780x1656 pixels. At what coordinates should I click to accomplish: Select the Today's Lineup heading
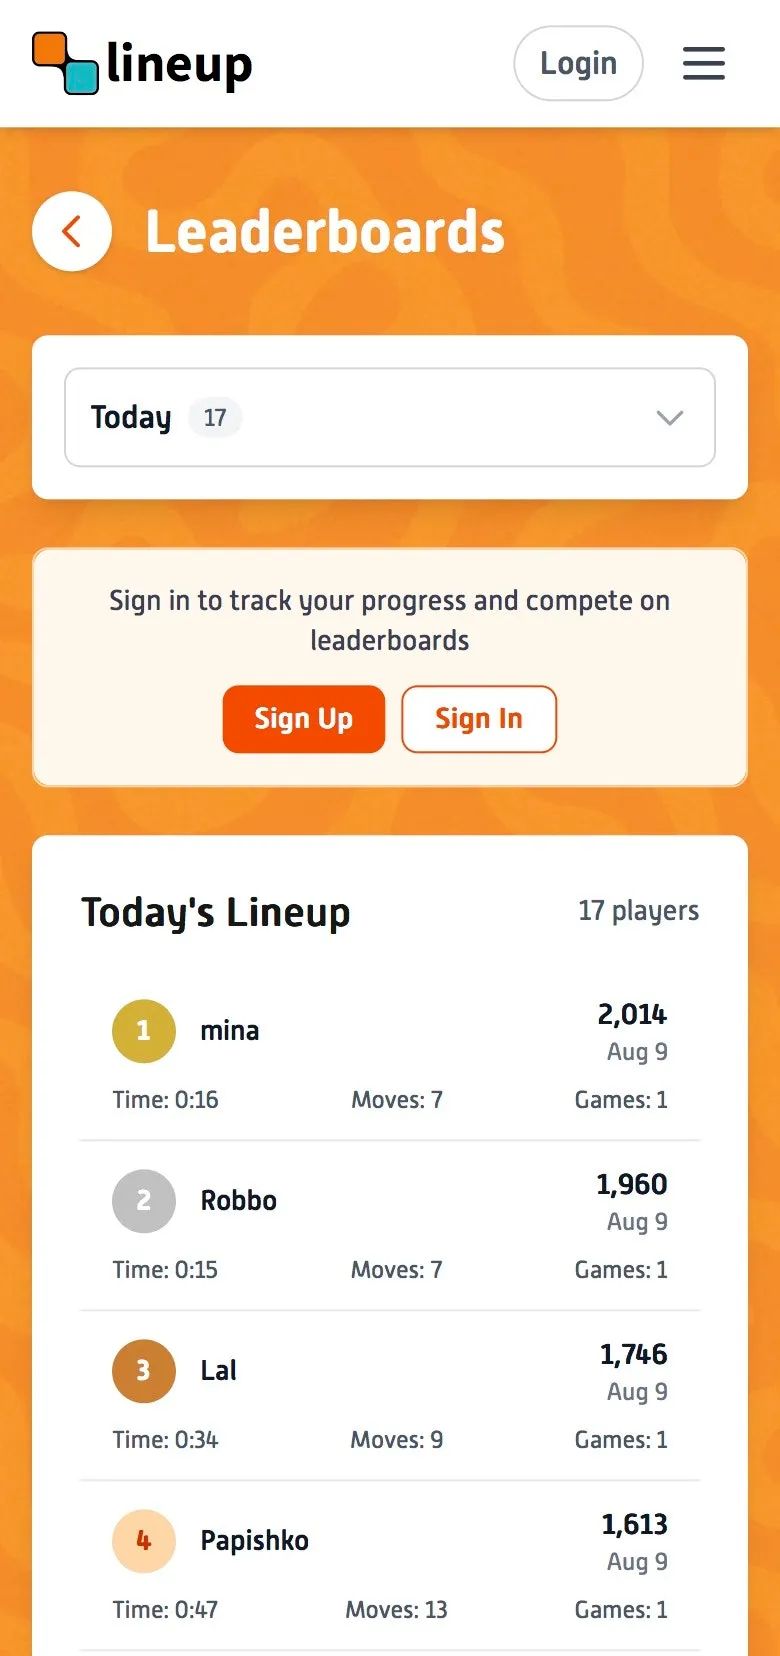[x=216, y=911]
